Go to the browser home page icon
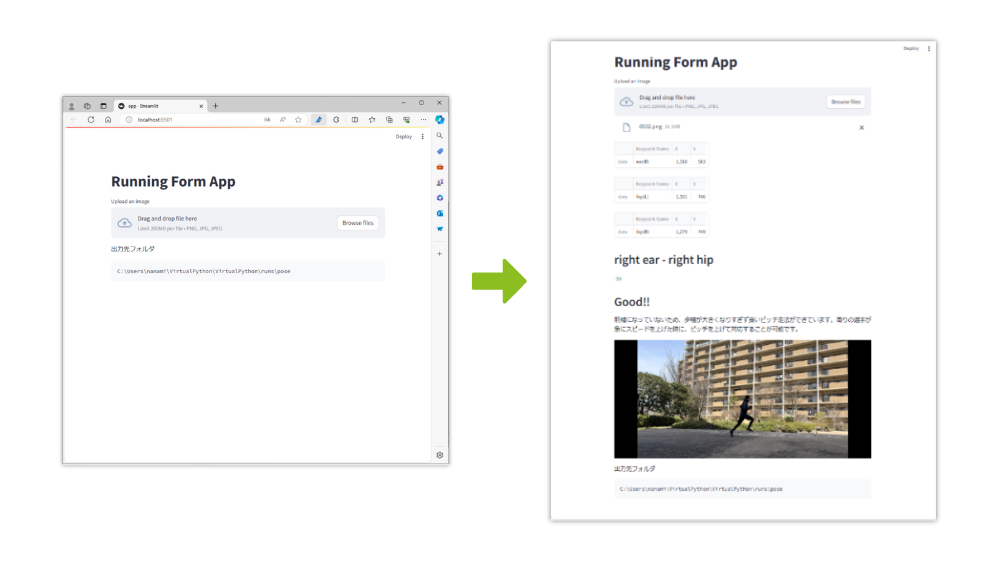Screen dimensions: 1000x562 click(108, 119)
